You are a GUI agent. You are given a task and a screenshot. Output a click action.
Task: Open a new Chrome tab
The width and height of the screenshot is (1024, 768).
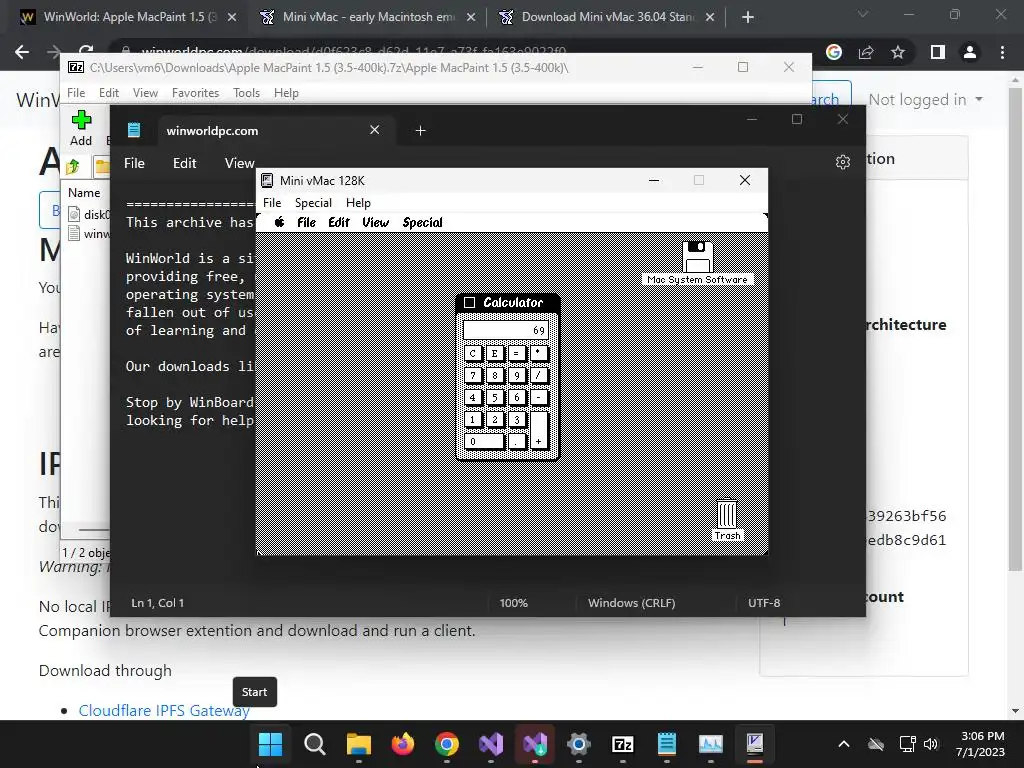point(748,17)
